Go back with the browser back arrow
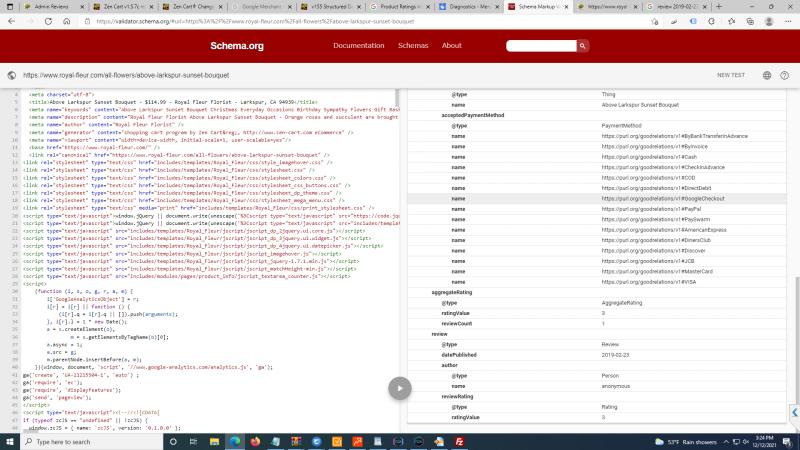 pyautogui.click(x=11, y=21)
